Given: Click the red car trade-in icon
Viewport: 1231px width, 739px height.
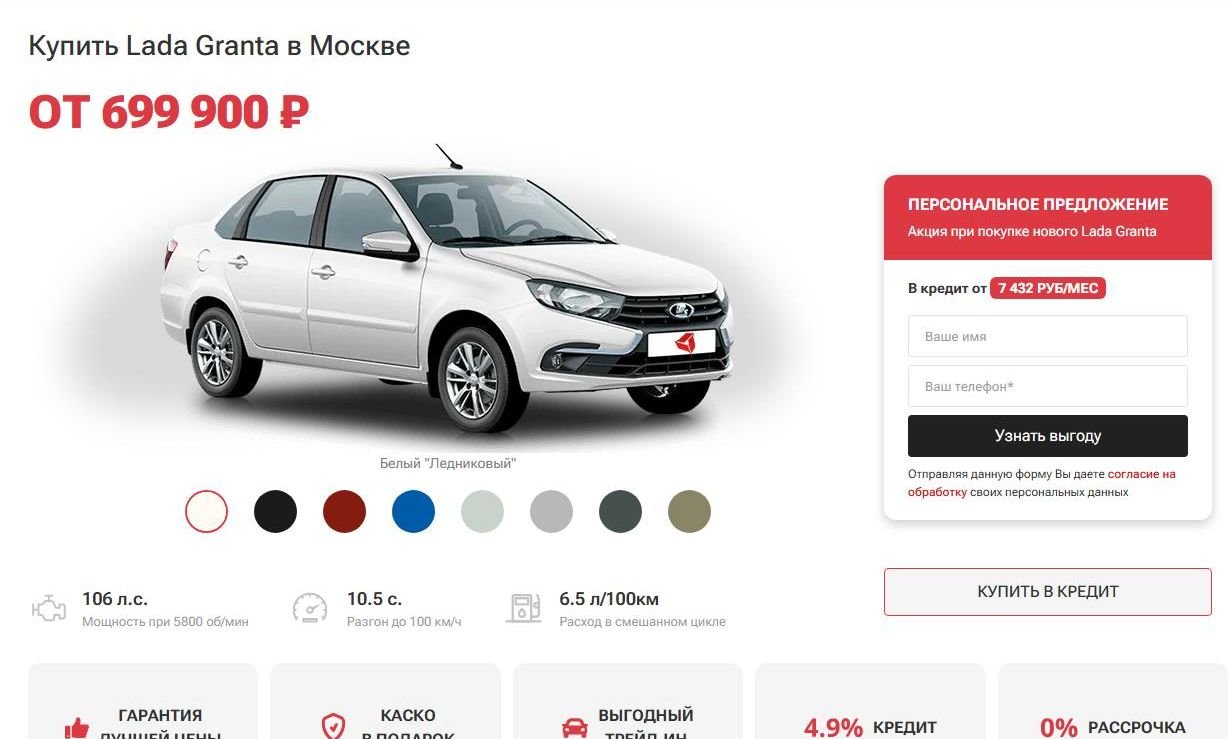Looking at the screenshot, I should point(575,728).
